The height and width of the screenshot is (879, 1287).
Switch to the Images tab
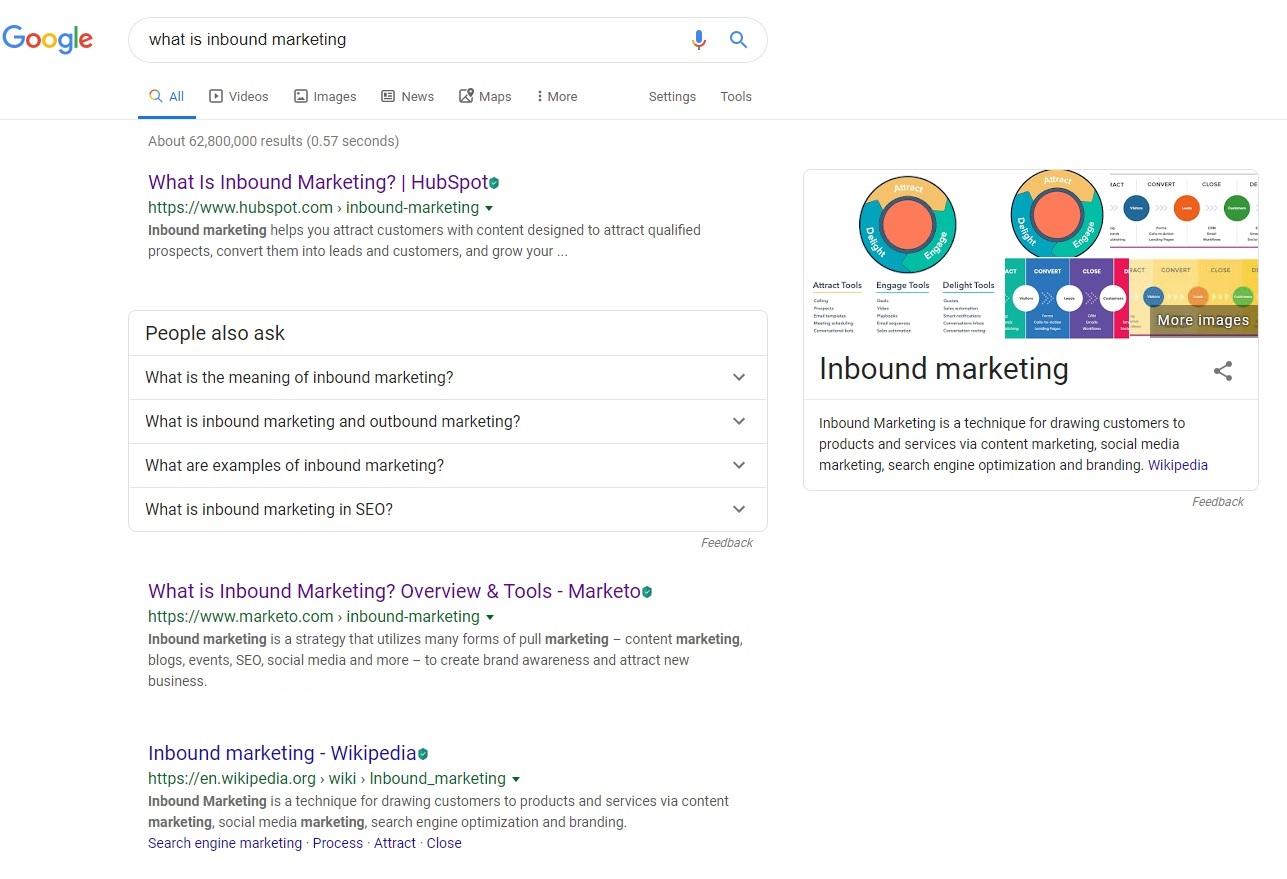[x=325, y=97]
